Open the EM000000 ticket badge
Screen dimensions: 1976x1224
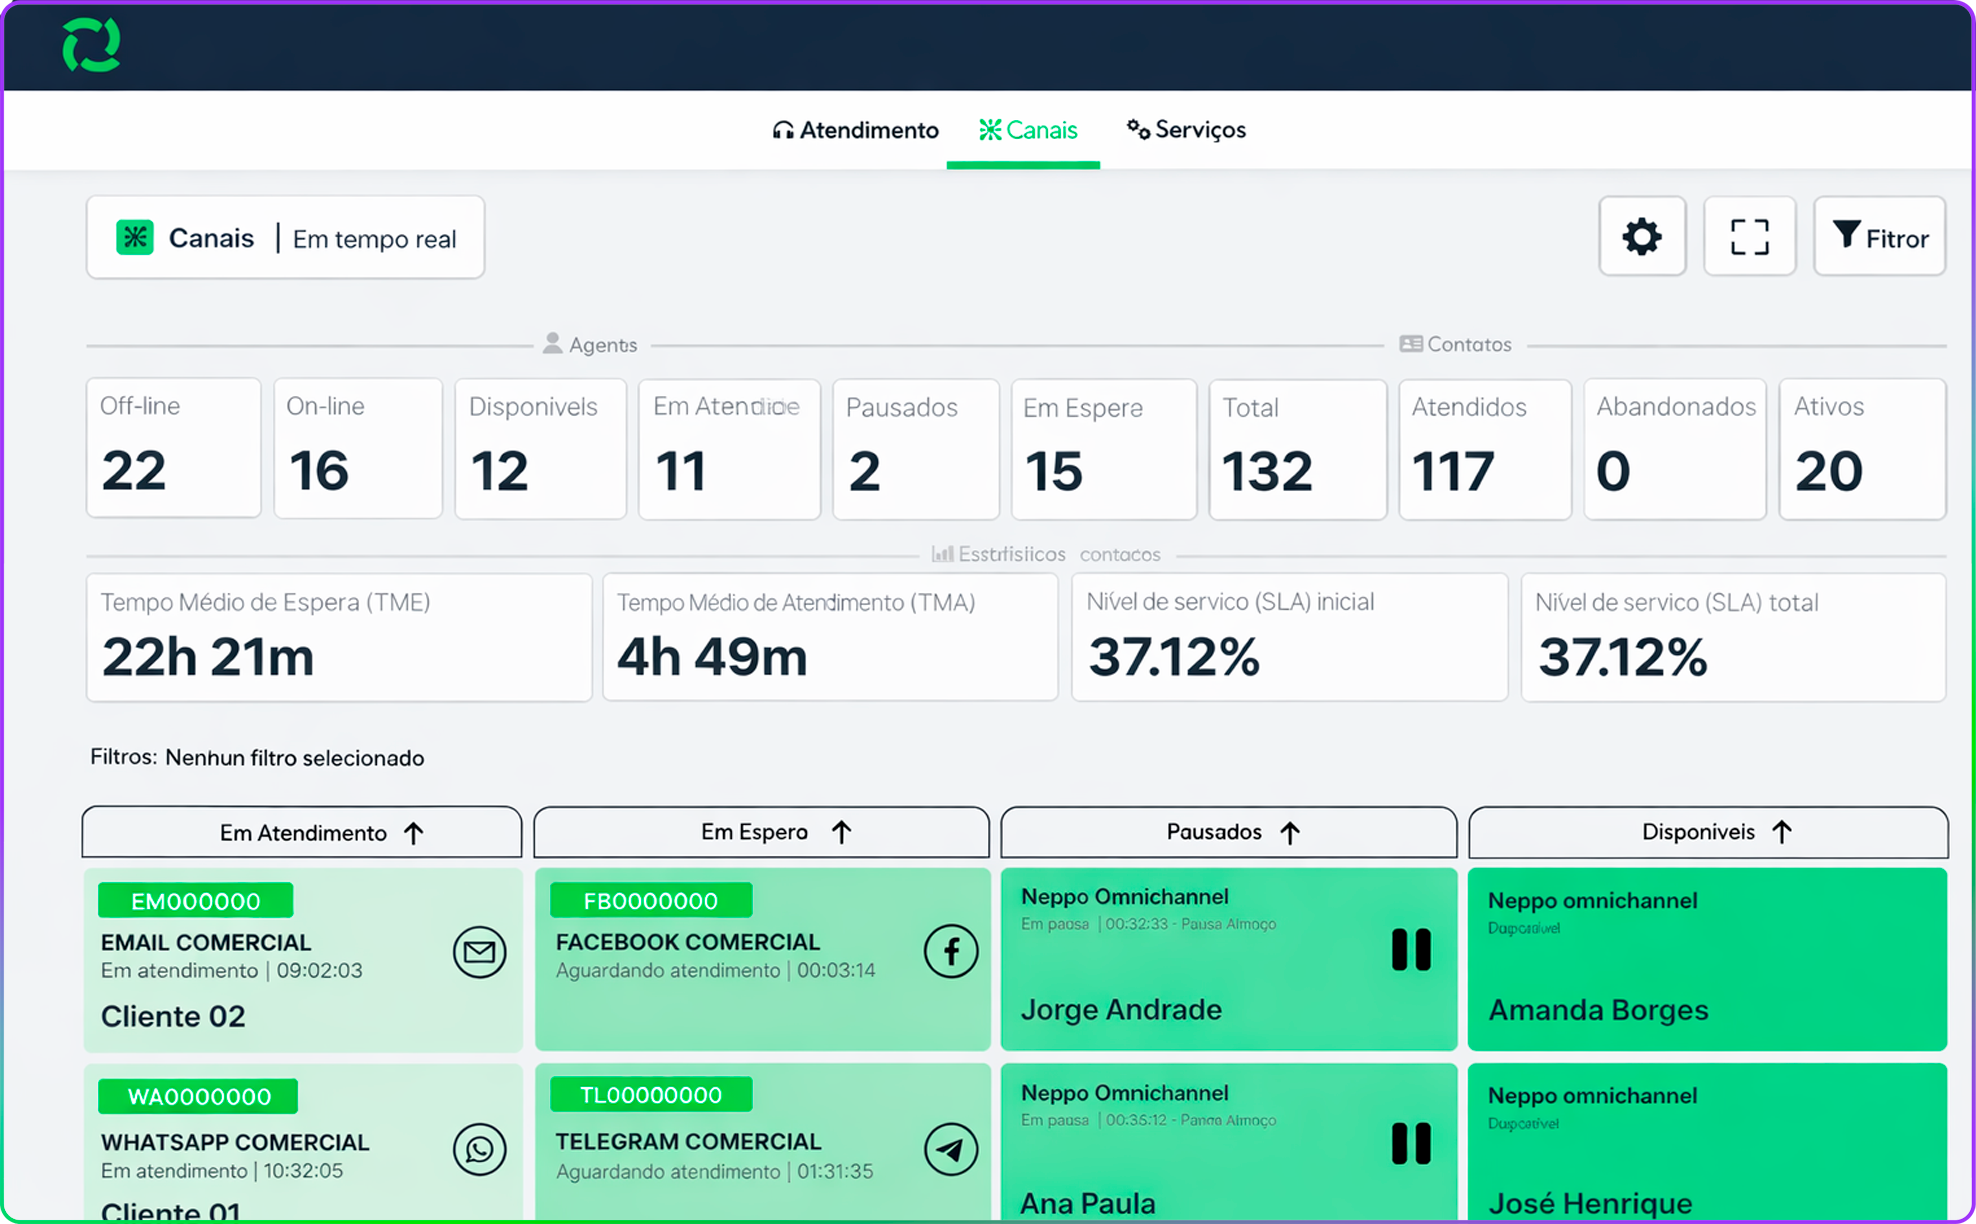click(x=195, y=901)
